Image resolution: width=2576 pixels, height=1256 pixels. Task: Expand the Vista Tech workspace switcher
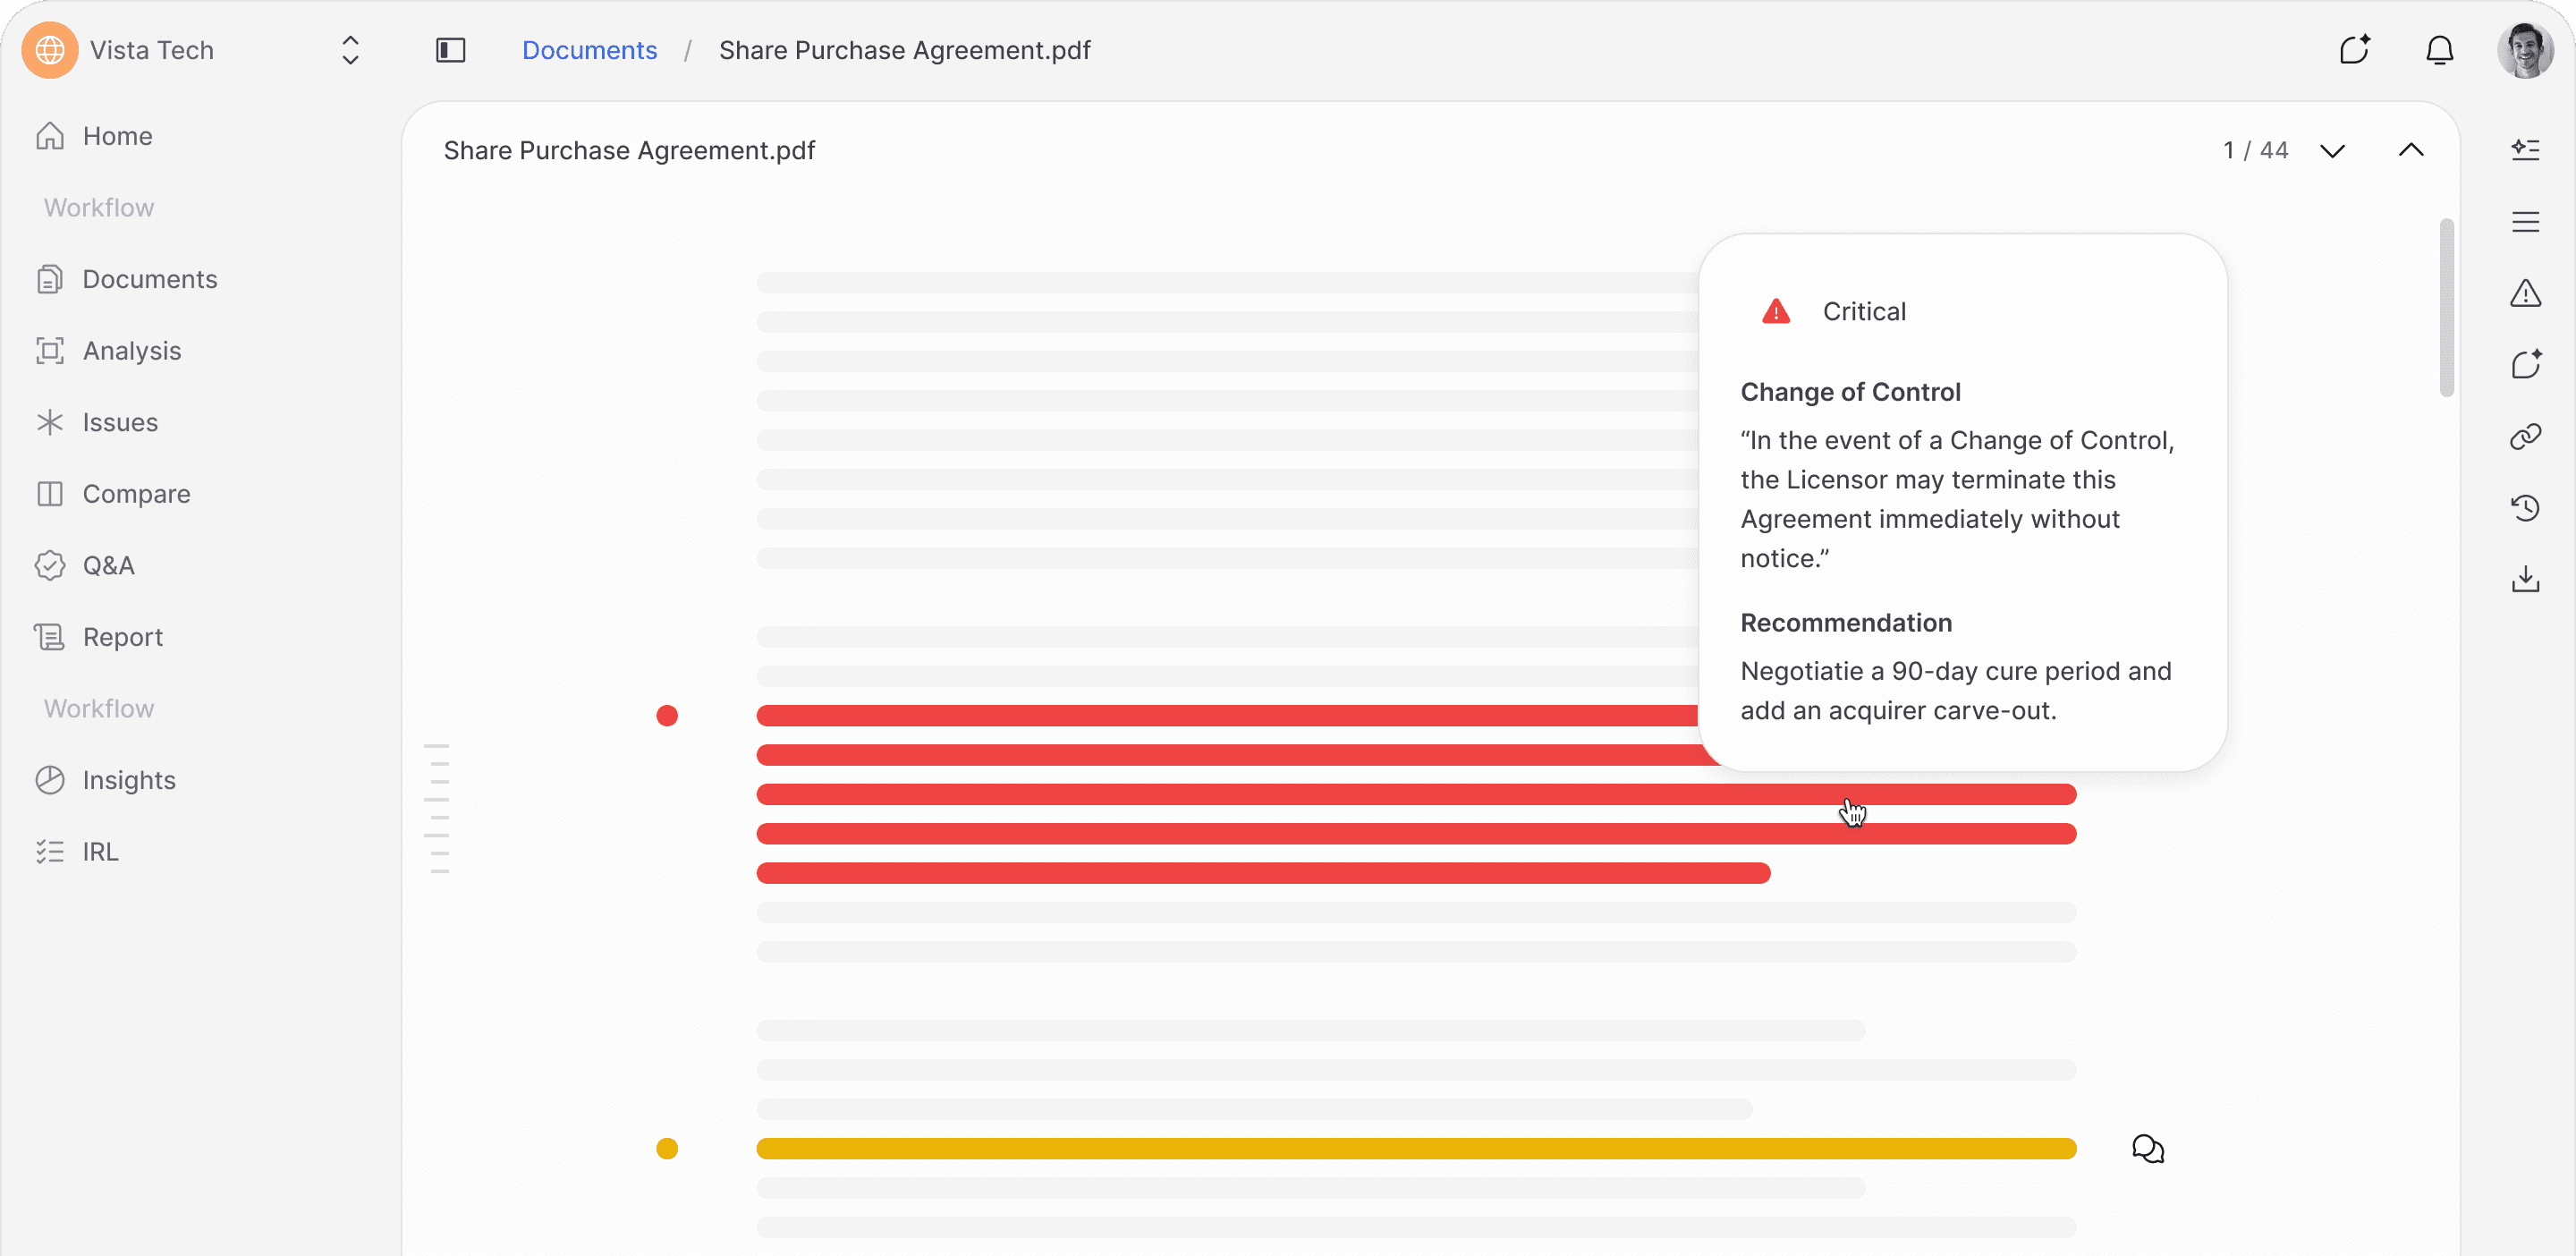[x=350, y=50]
